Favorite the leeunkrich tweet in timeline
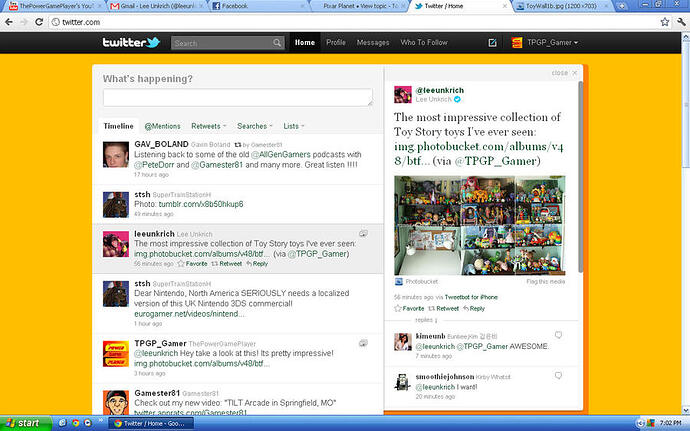This screenshot has width=690, height=431. (x=195, y=264)
